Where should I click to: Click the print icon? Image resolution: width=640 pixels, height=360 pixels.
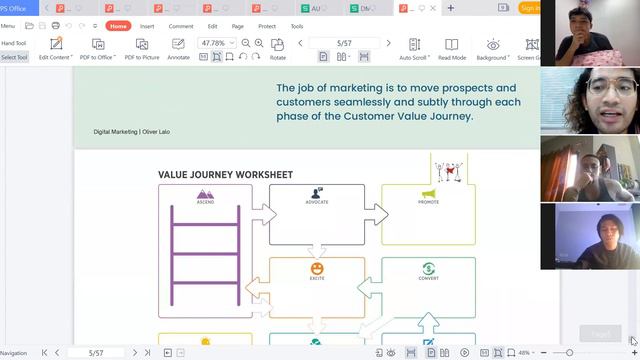click(56, 26)
